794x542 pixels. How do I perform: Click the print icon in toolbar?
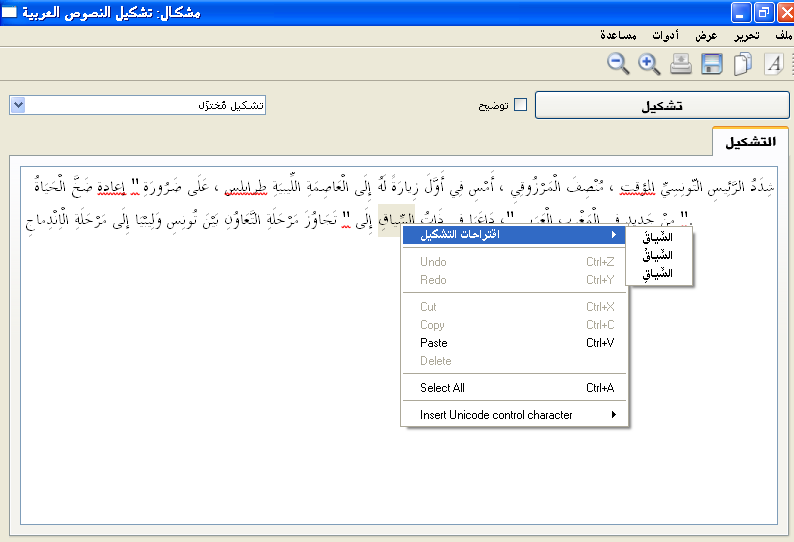tap(681, 64)
